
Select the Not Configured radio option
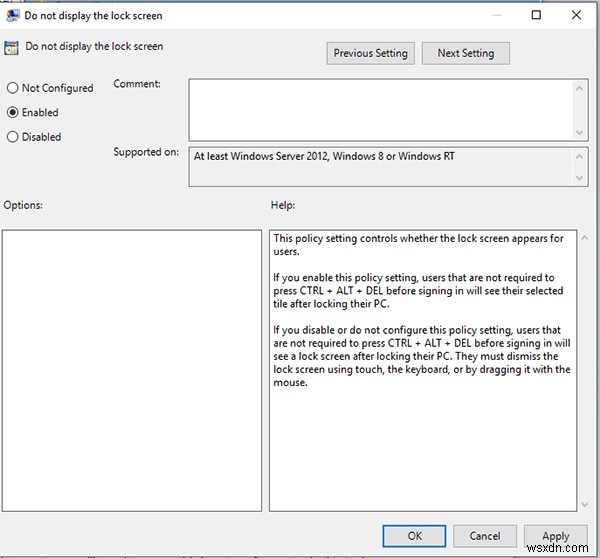click(x=13, y=88)
